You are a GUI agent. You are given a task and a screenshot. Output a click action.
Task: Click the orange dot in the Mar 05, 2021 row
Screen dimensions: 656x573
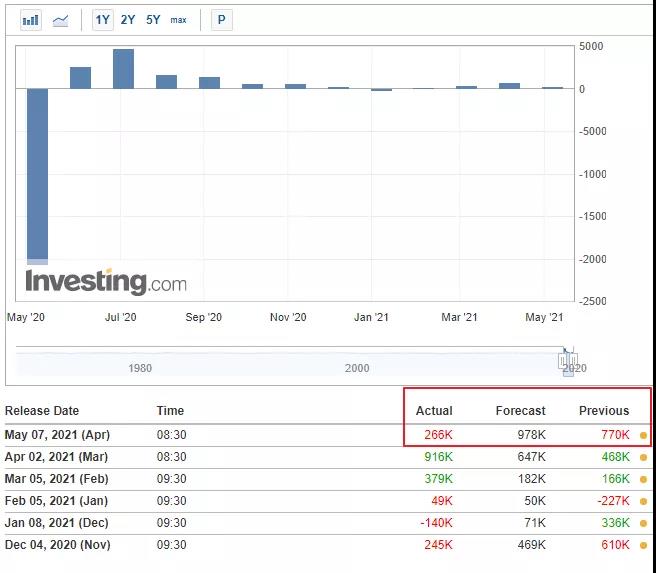(x=643, y=479)
